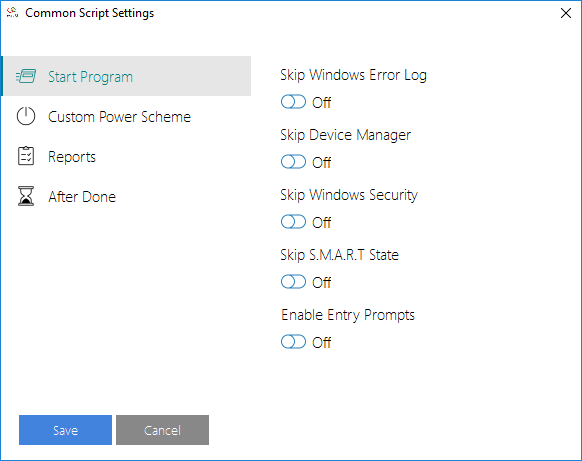Turn on Skip Windows Security switch
This screenshot has width=582, height=461.
(293, 222)
